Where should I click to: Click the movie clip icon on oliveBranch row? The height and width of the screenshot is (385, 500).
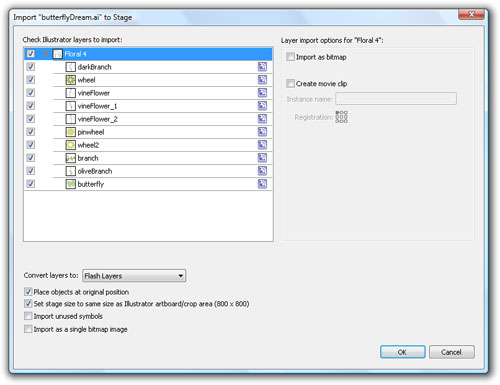(262, 171)
